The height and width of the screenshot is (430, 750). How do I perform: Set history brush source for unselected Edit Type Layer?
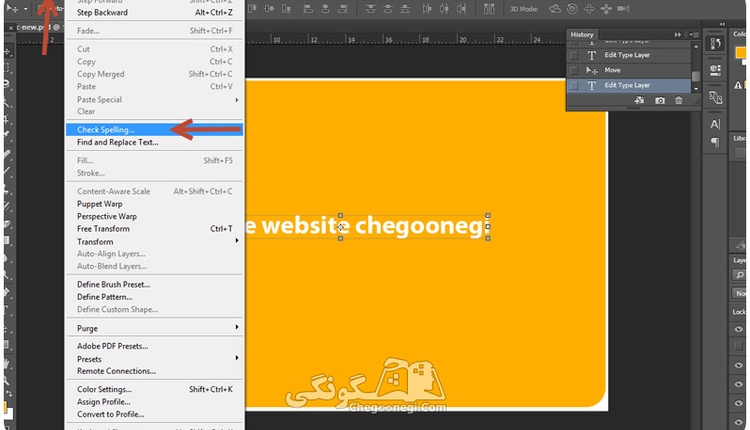574,55
